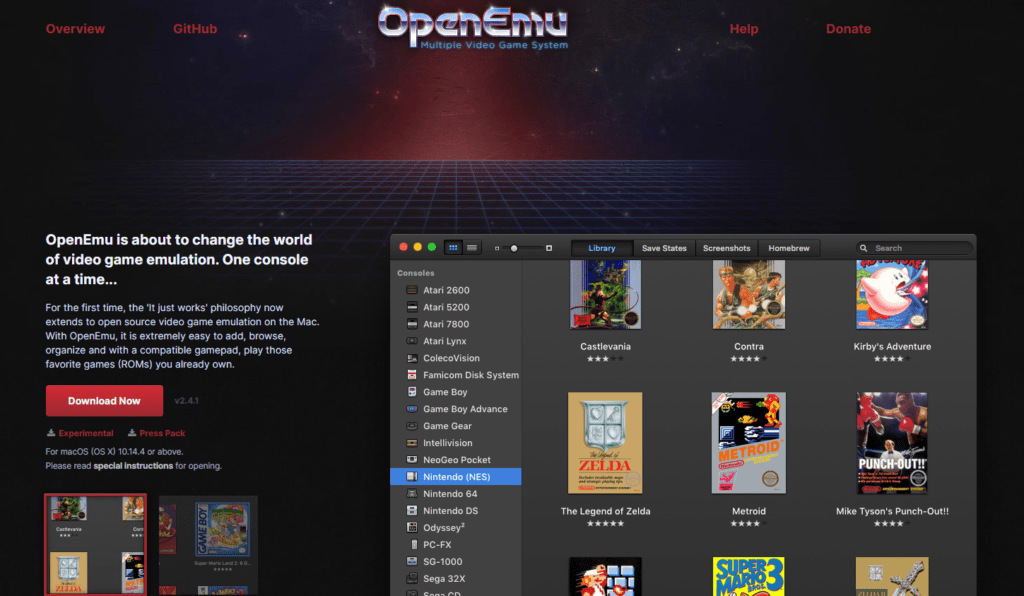Select The Legend of Zelda cover
Image resolution: width=1024 pixels, height=596 pixels.
pyautogui.click(x=605, y=443)
